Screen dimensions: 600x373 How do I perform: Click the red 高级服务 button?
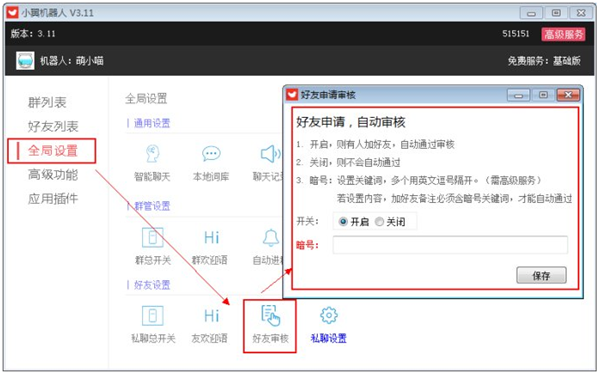pyautogui.click(x=563, y=34)
